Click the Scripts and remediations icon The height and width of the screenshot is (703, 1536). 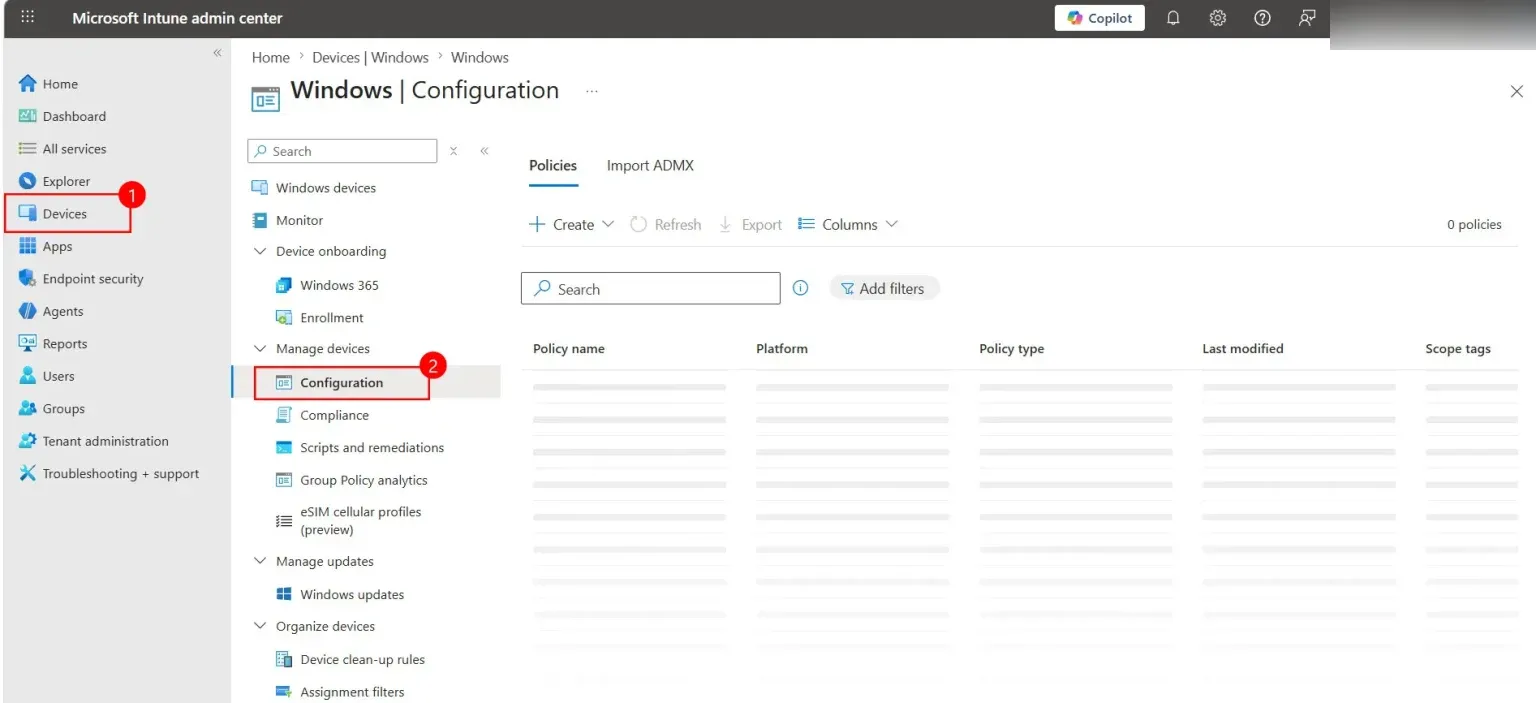(283, 447)
